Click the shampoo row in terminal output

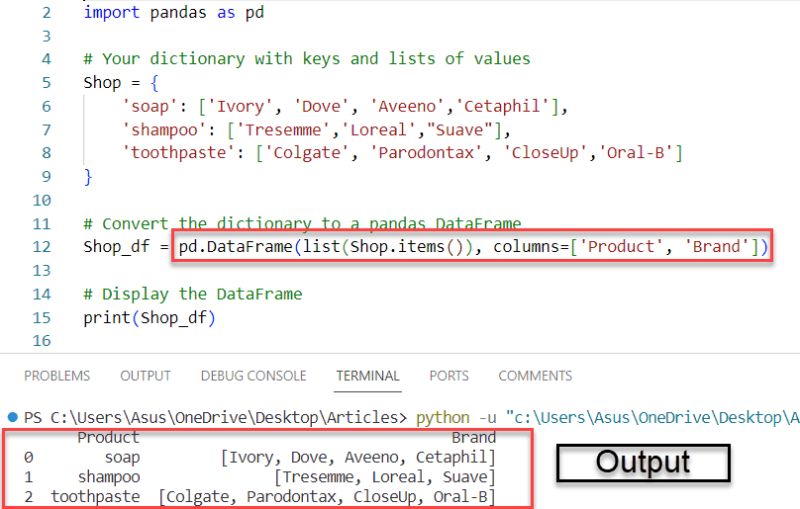click(260, 477)
